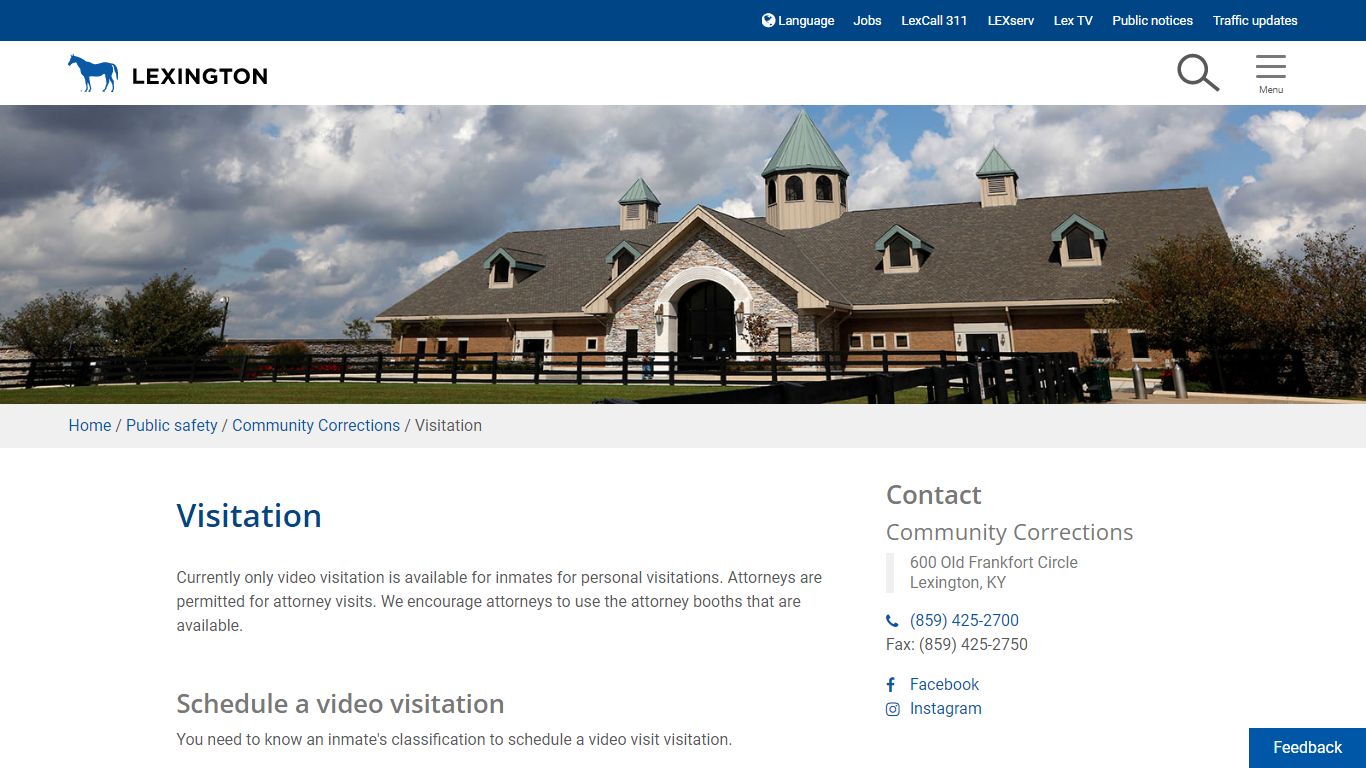This screenshot has width=1366, height=768.
Task: Click the building banner image
Action: 683,254
